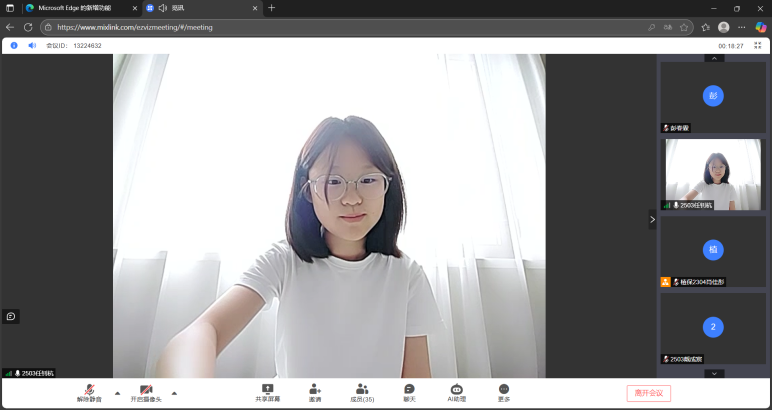Start screen sharing (共享屏幕)
Screen dimensions: 772x410
coord(267,392)
